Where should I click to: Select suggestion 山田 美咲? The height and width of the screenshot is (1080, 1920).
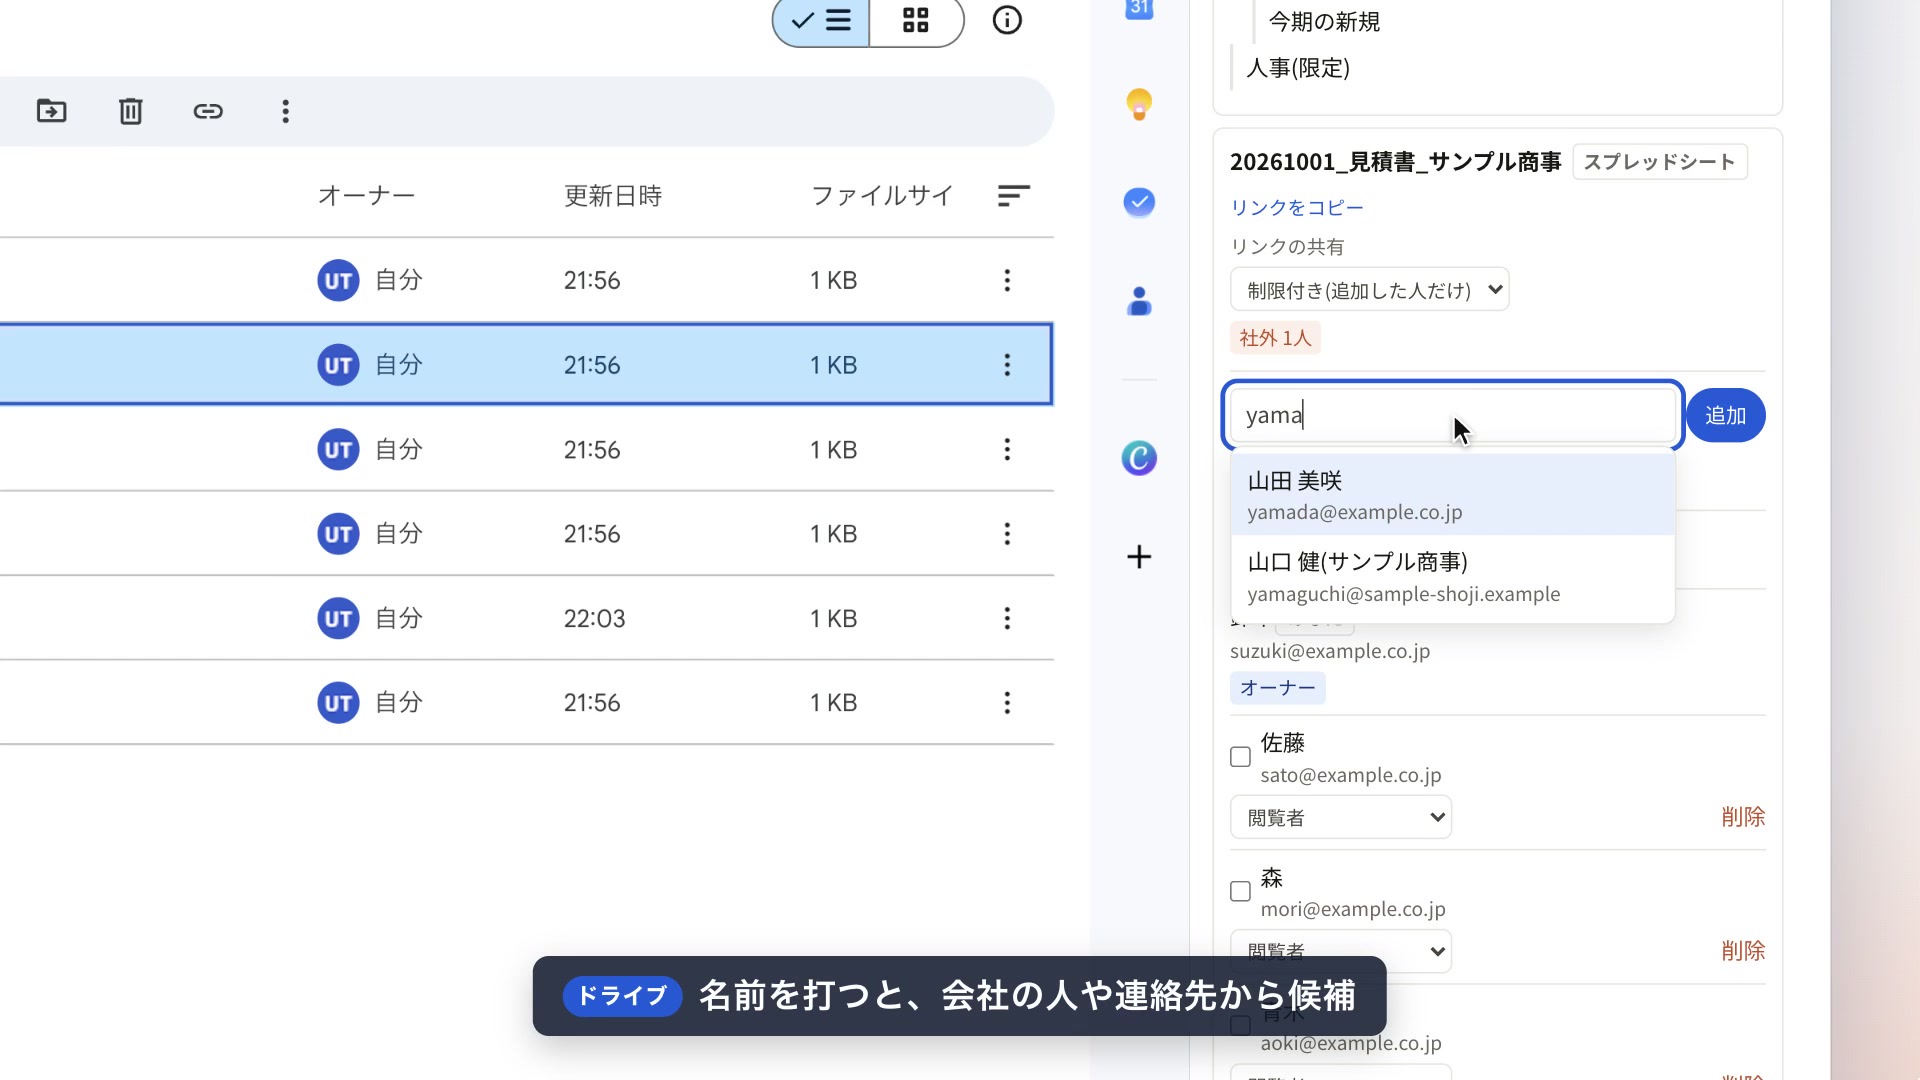[x=1453, y=495]
